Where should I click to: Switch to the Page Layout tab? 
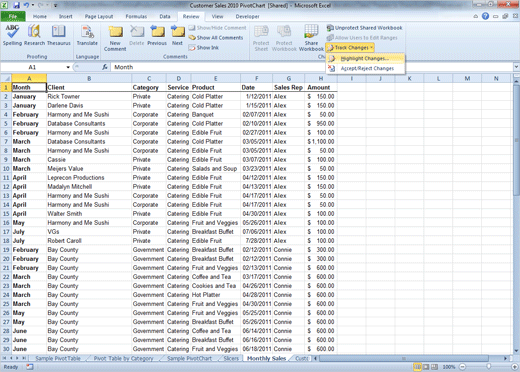[x=99, y=16]
